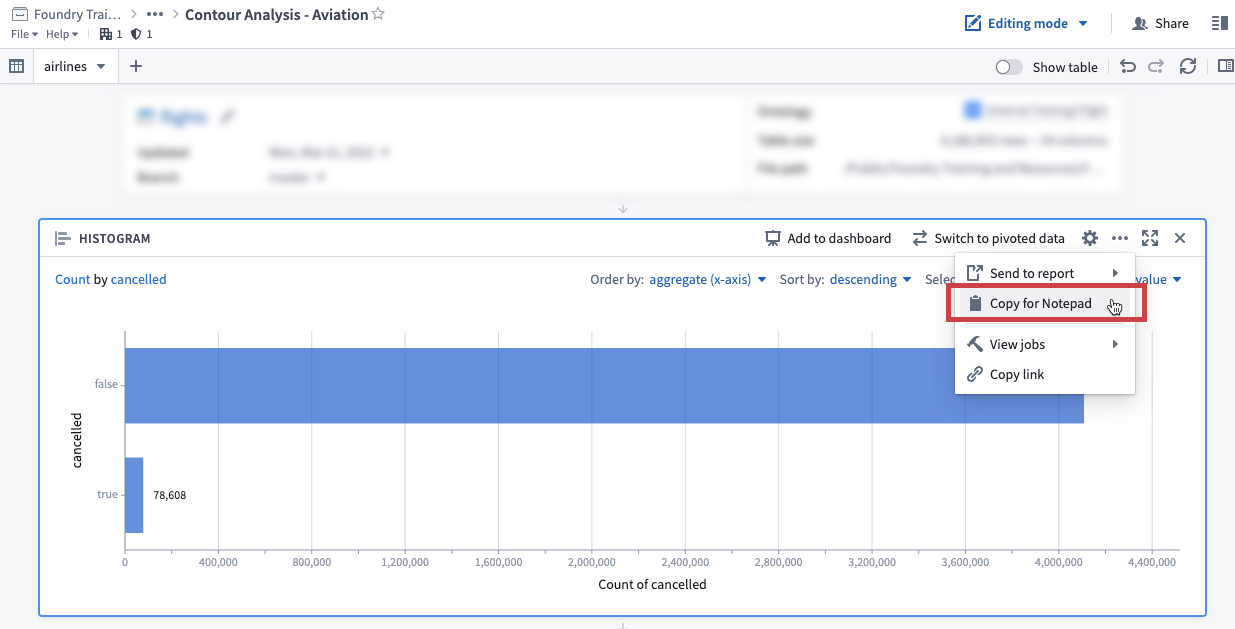Open Order by aggregate (x-axis) dropdown
The height and width of the screenshot is (629, 1235).
[x=708, y=280]
